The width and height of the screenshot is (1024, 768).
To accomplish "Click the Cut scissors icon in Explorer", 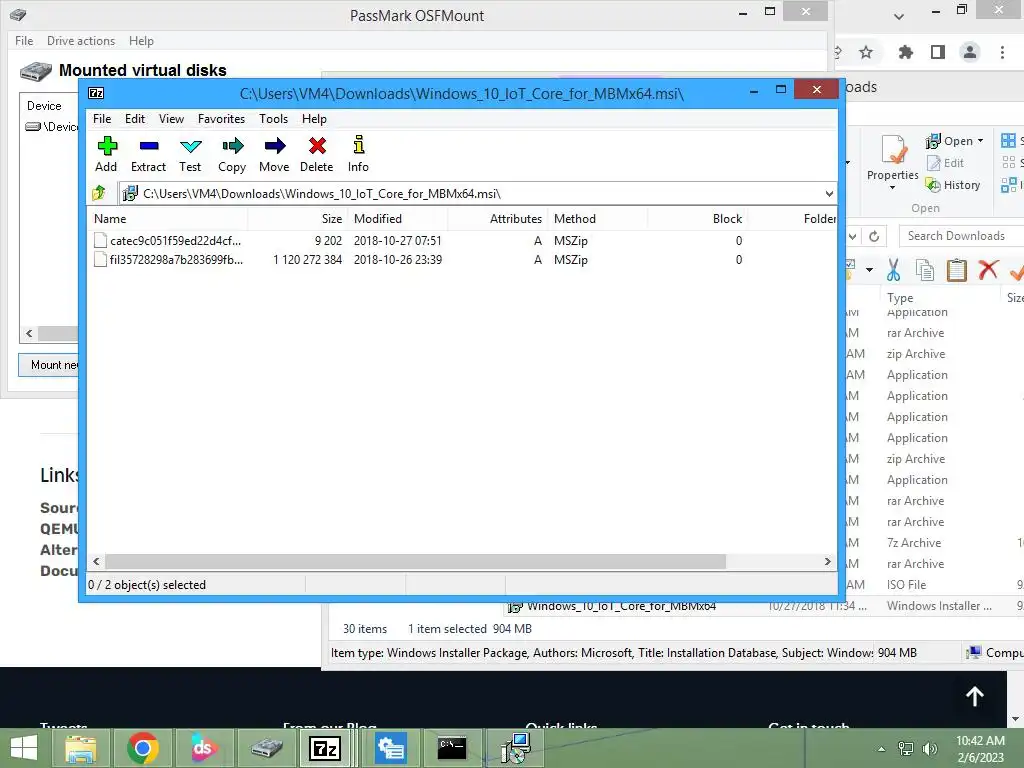I will (893, 270).
